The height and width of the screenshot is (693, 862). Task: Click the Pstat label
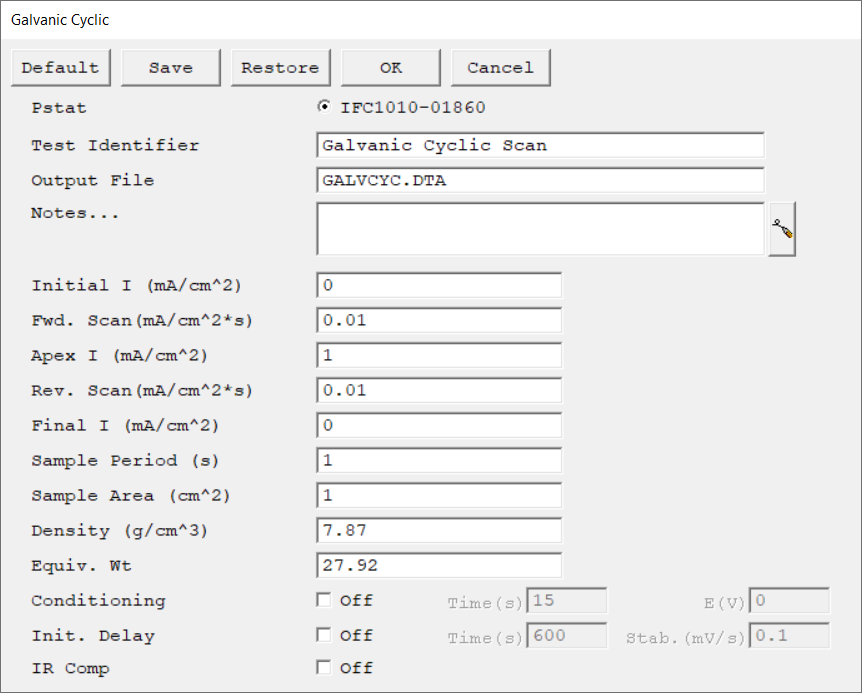click(x=59, y=108)
